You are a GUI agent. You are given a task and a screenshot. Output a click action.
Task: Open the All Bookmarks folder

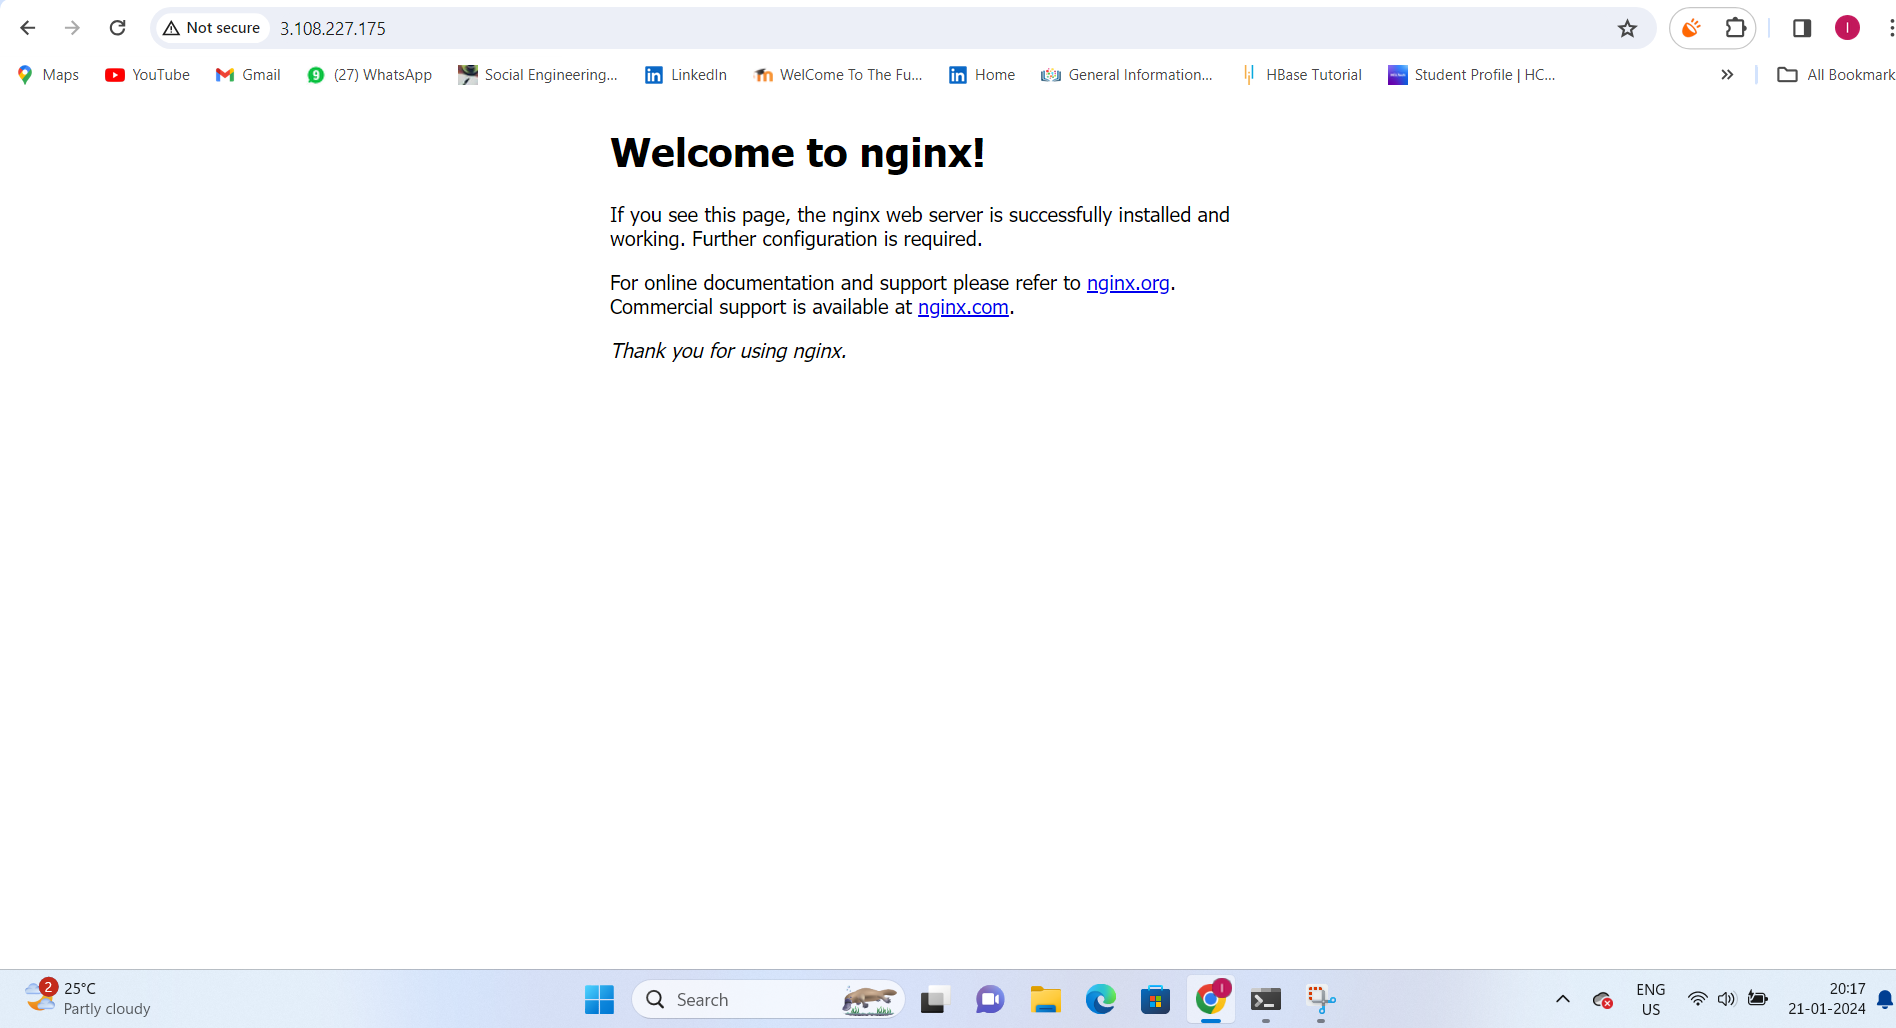(1836, 75)
